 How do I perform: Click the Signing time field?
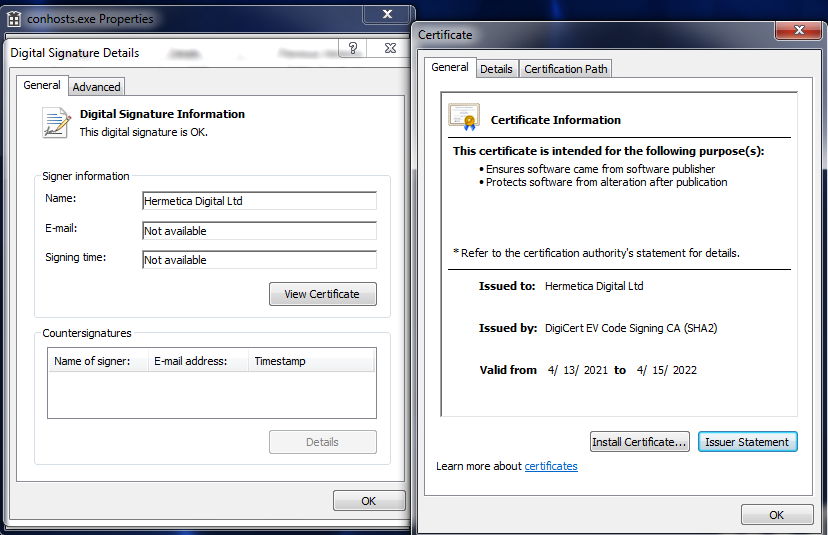point(259,260)
